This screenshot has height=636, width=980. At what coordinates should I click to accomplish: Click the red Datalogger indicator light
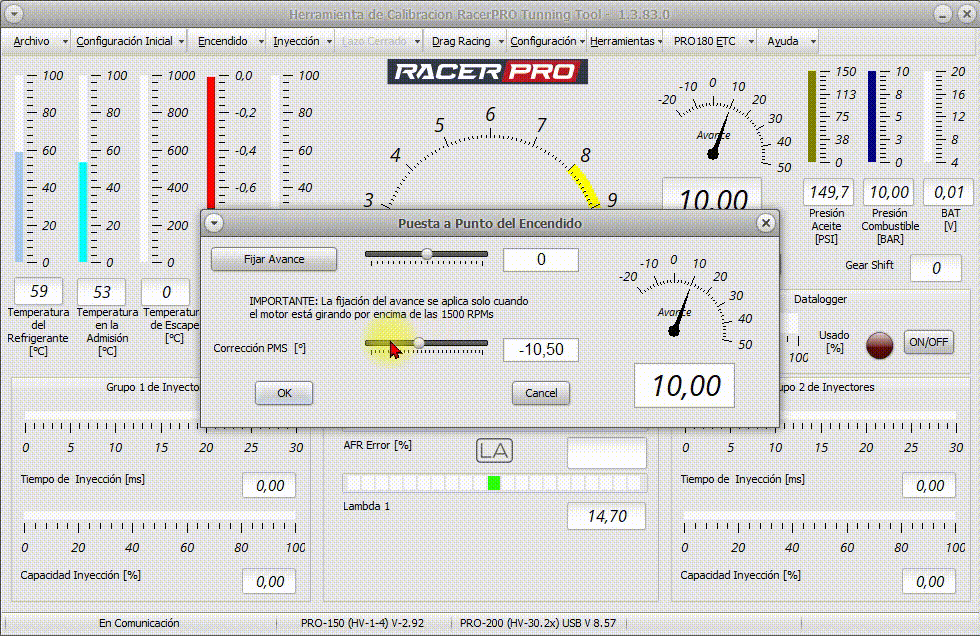879,343
